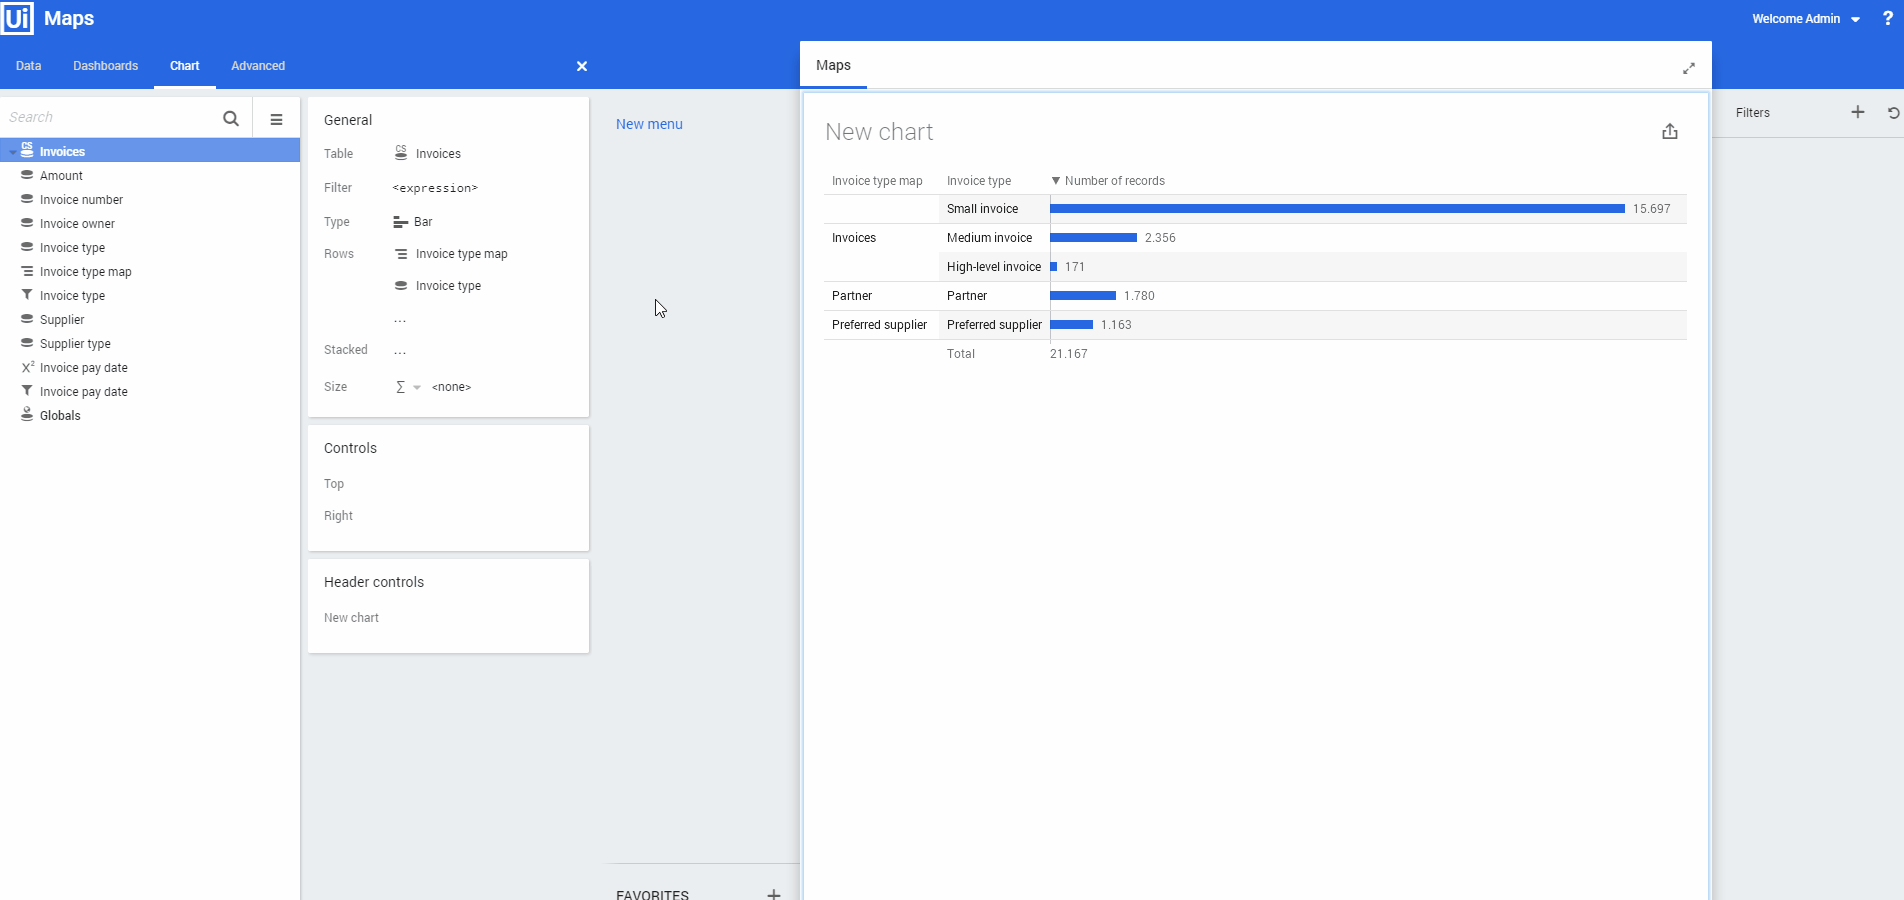Add a favorite with plus icon
The width and height of the screenshot is (1904, 900).
click(773, 893)
